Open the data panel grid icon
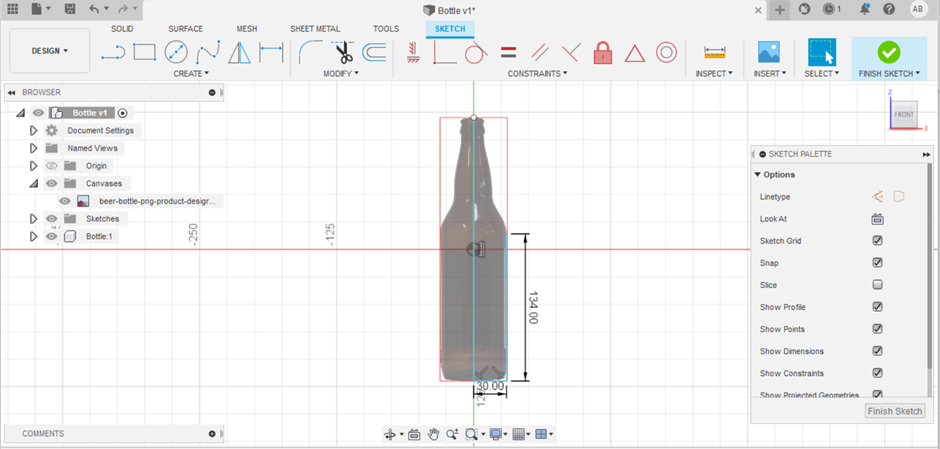Screen dimensions: 940x449 (x=12, y=9)
